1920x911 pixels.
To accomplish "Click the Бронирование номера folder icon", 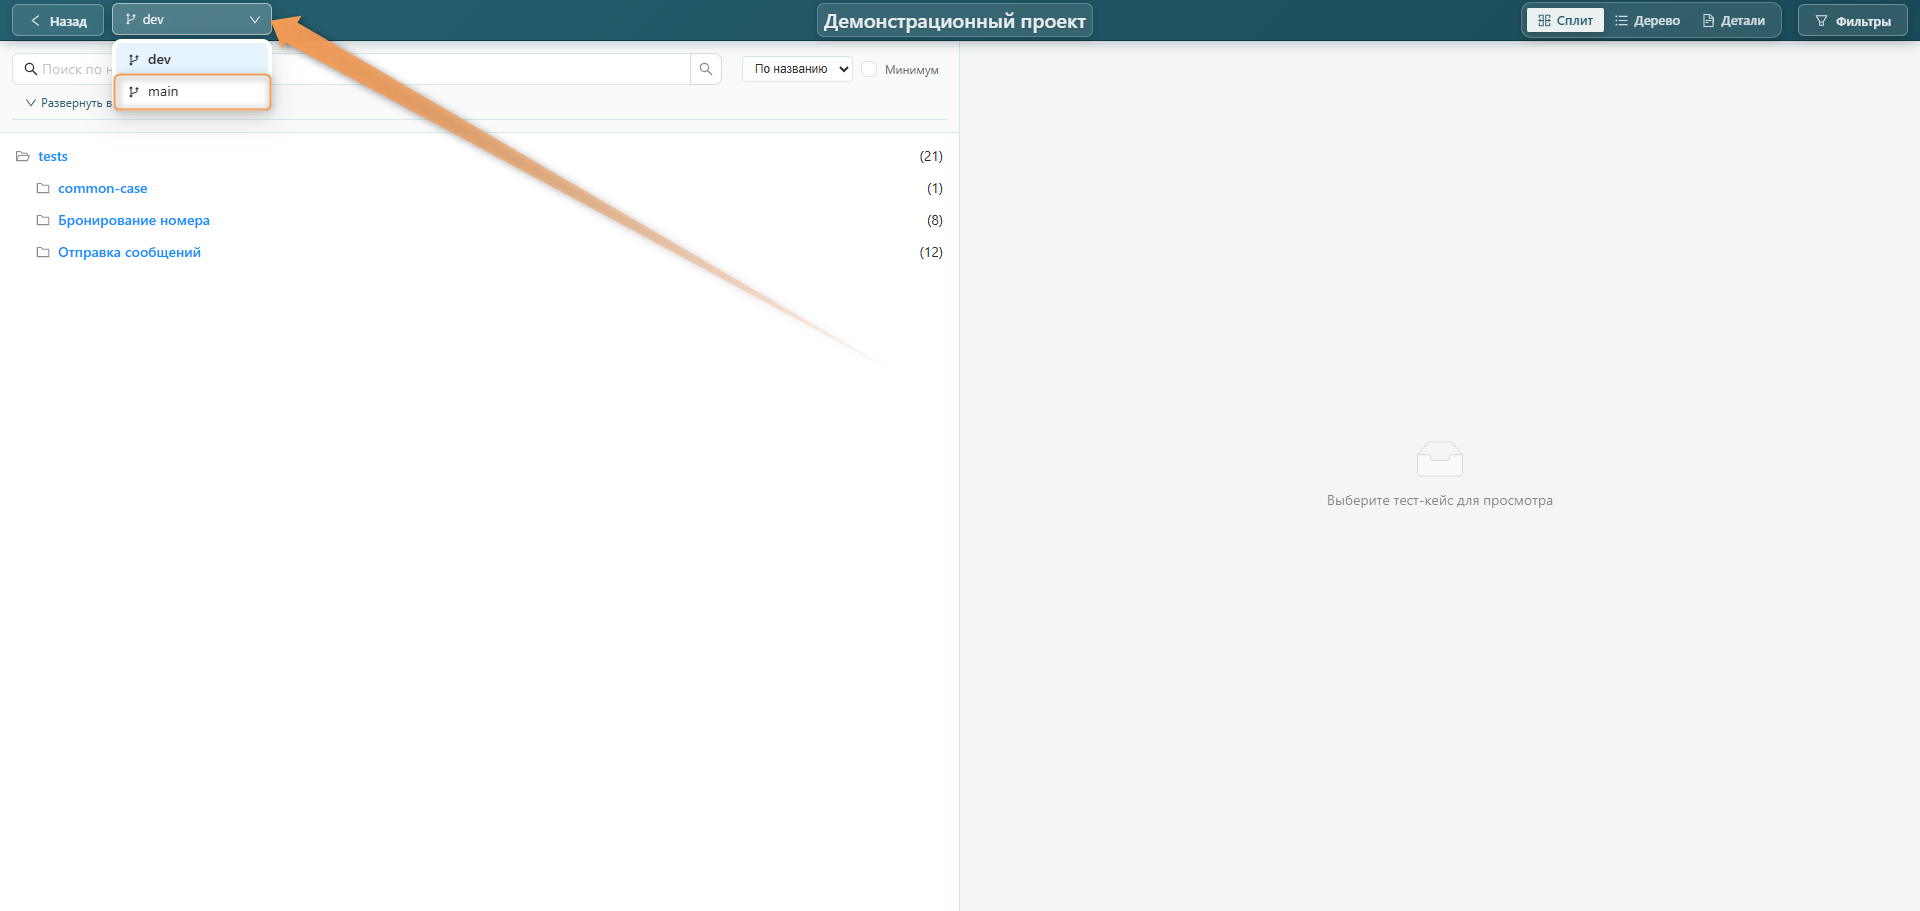I will click(43, 221).
